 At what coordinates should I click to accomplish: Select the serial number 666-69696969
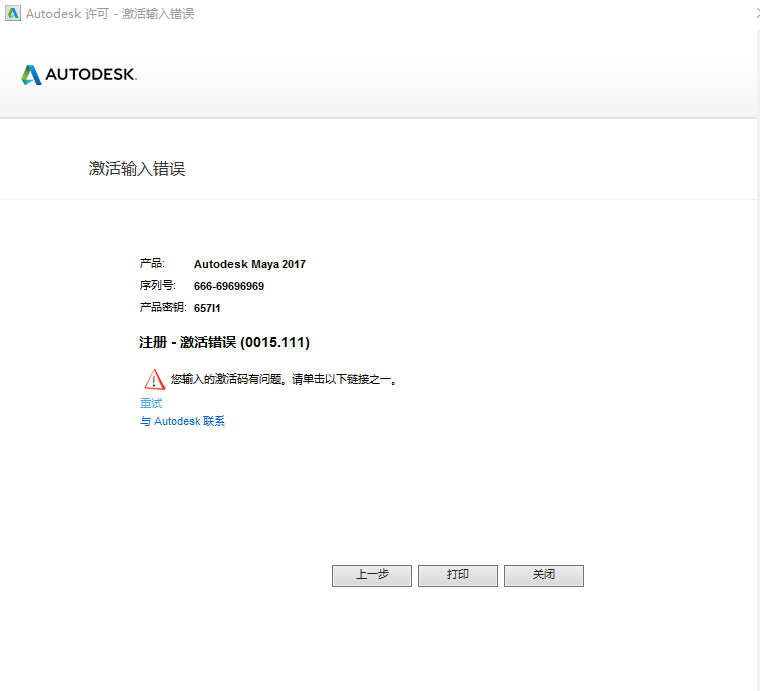click(229, 286)
